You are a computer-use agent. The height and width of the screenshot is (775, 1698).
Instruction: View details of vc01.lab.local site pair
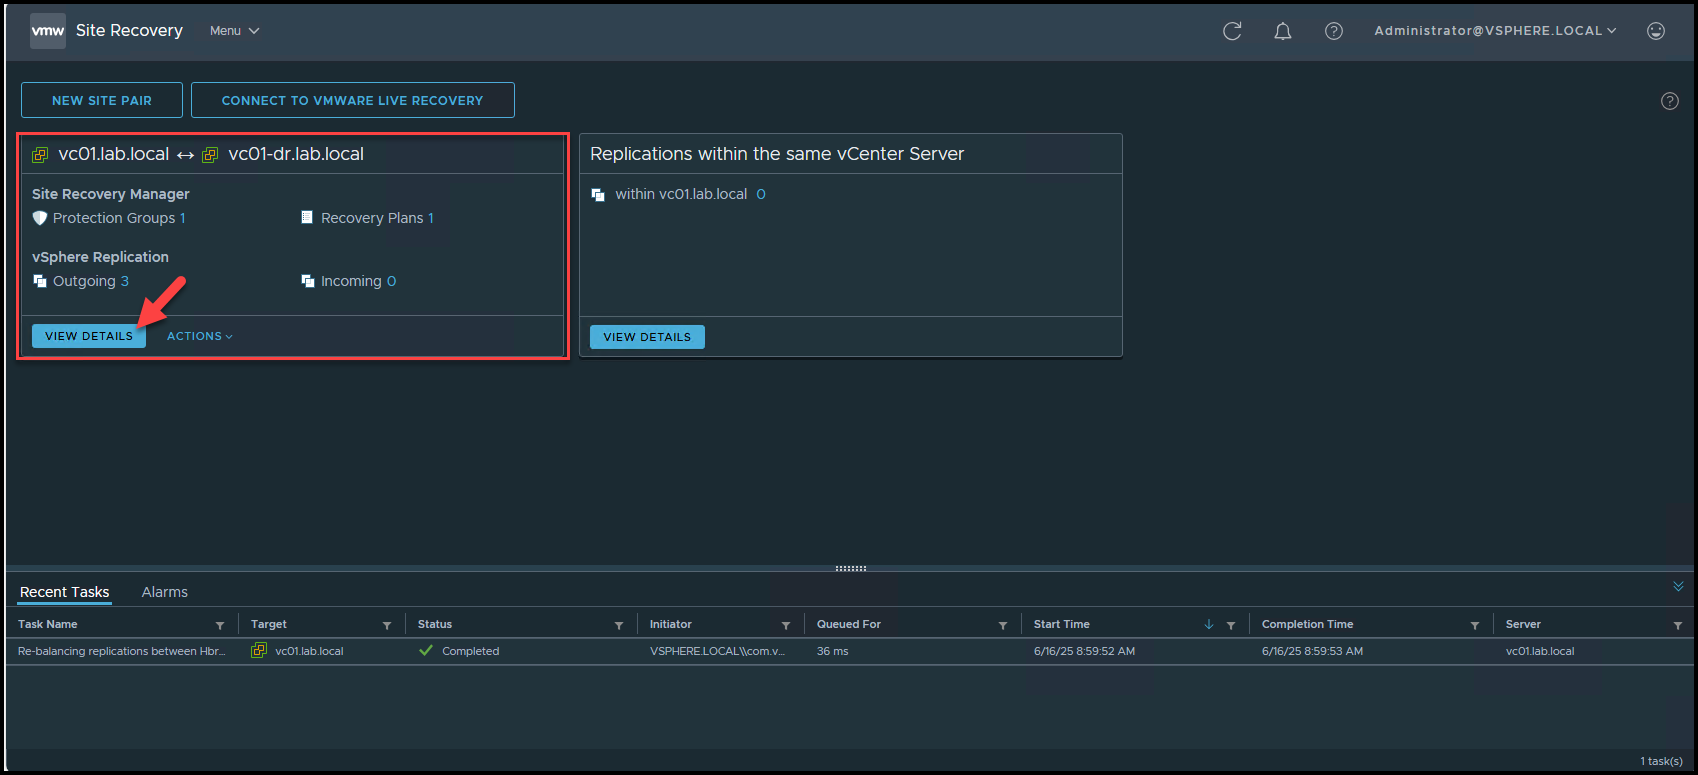point(89,336)
